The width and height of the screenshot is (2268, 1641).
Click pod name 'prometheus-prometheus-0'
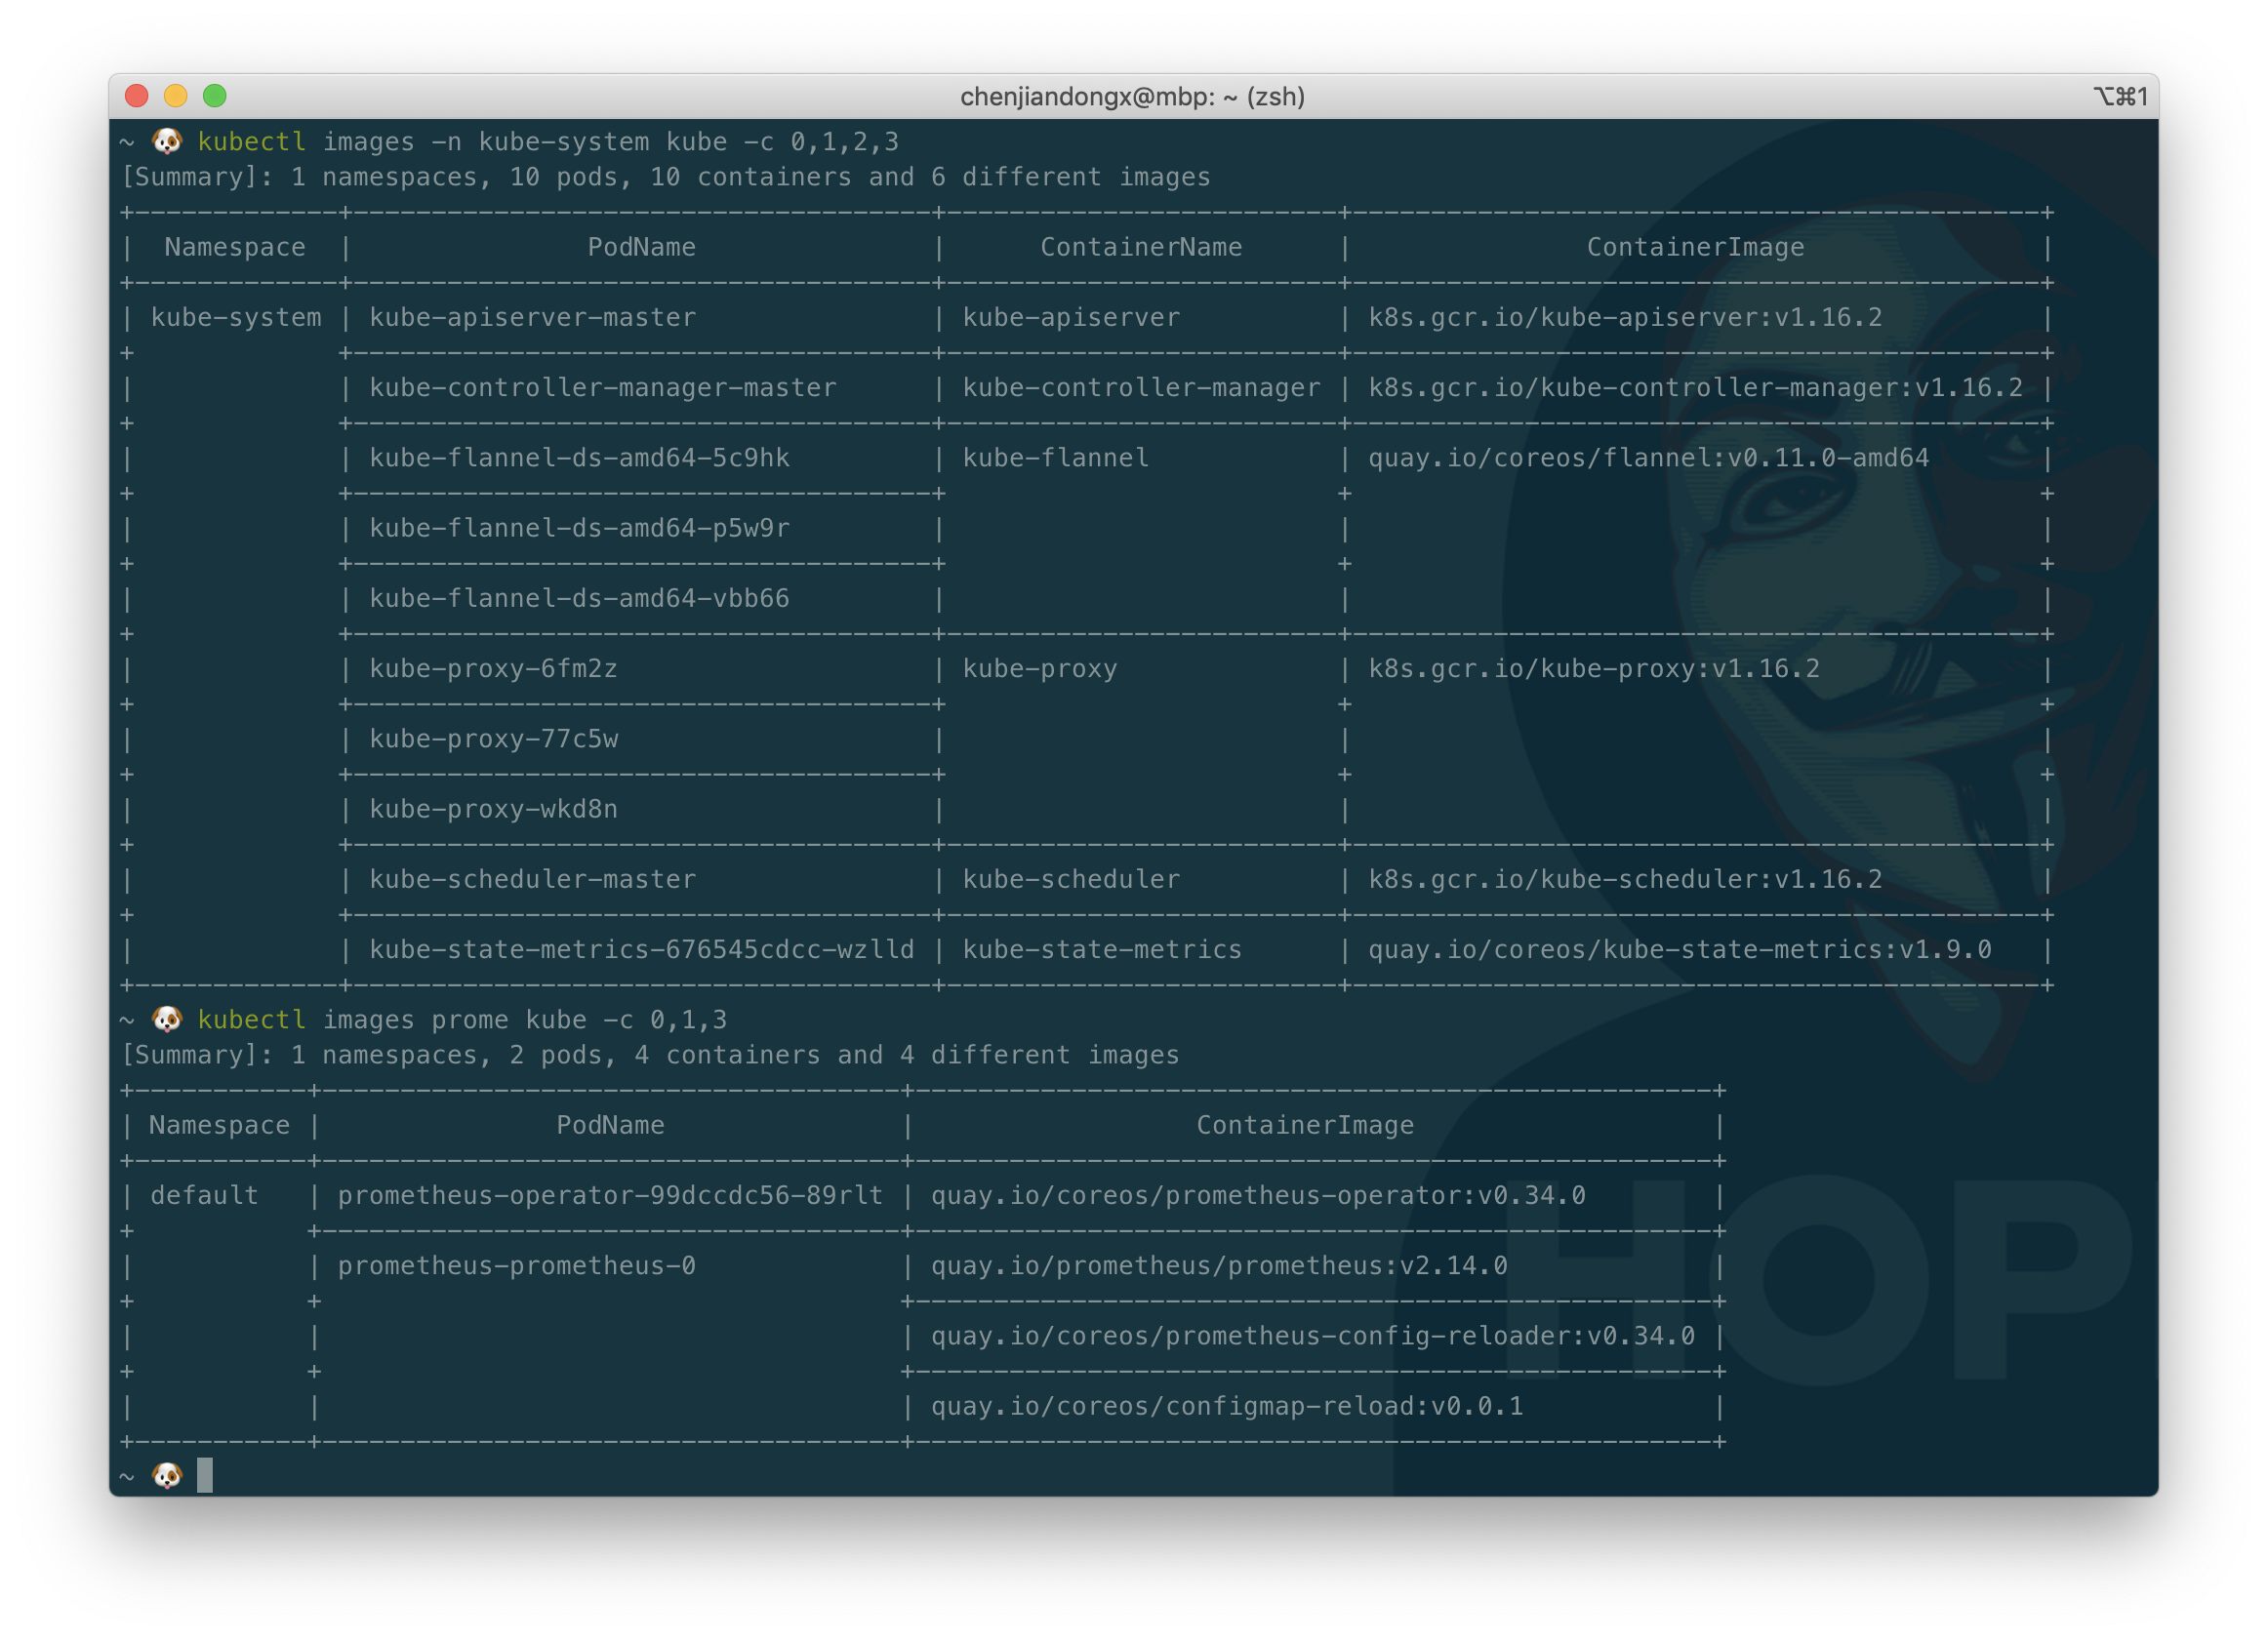[516, 1266]
